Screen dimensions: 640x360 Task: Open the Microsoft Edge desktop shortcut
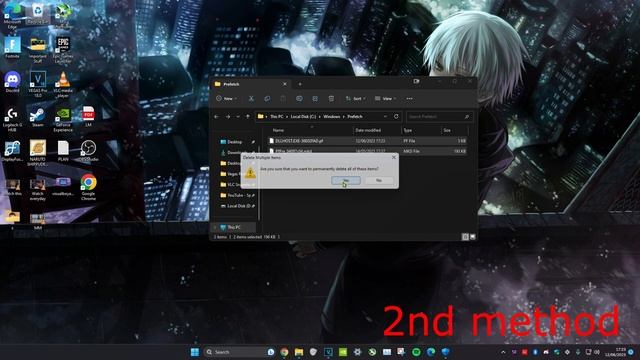(x=12, y=16)
